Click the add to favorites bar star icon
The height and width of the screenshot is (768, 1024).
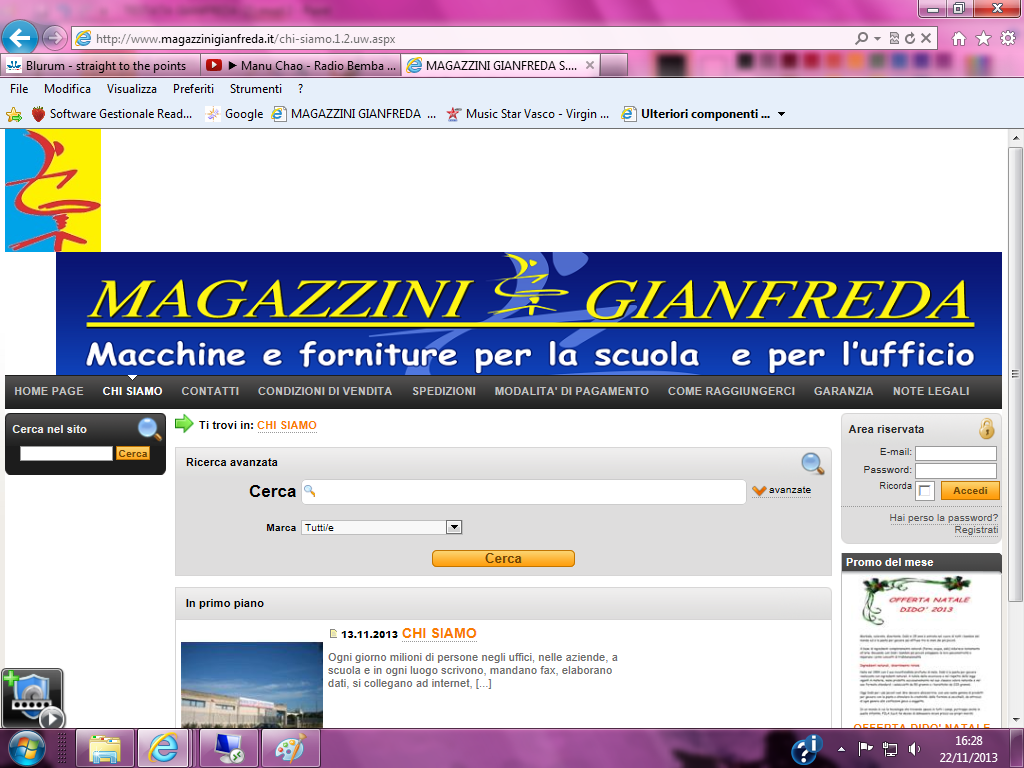click(14, 114)
